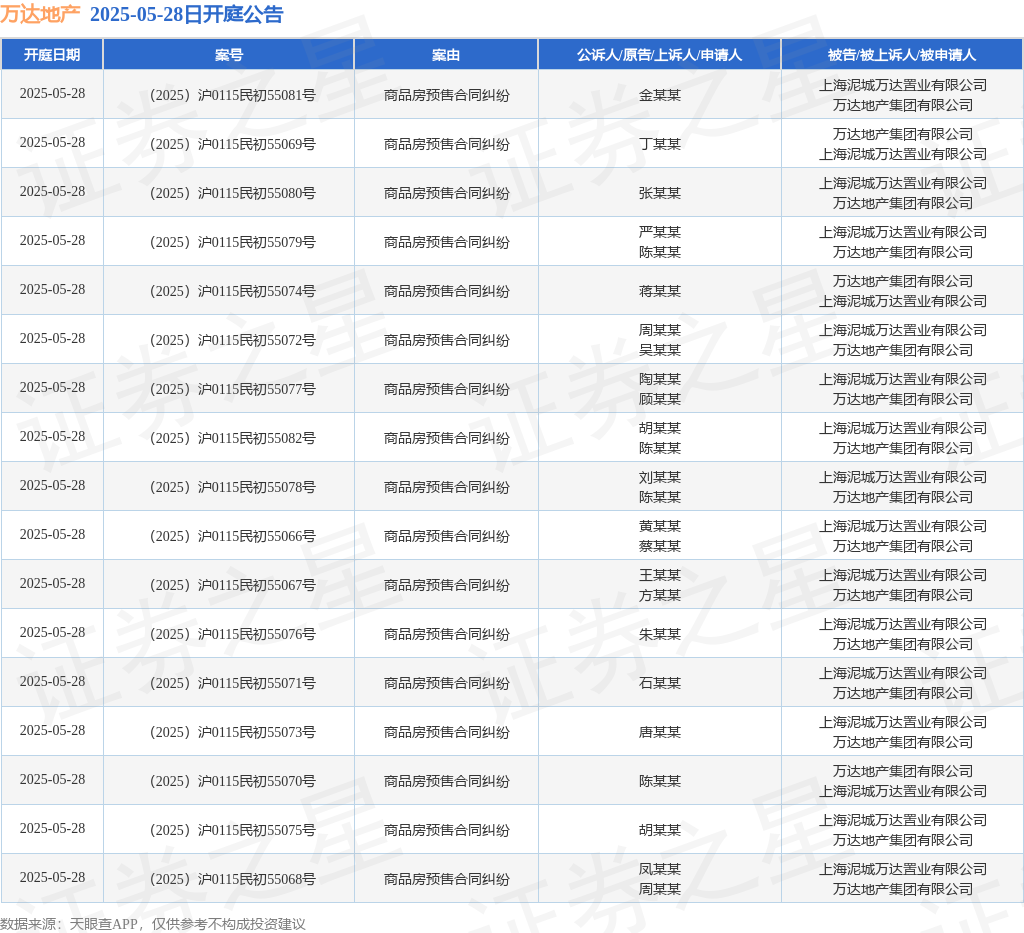Select plaintiff 方某某
The width and height of the screenshot is (1024, 933).
pos(660,595)
